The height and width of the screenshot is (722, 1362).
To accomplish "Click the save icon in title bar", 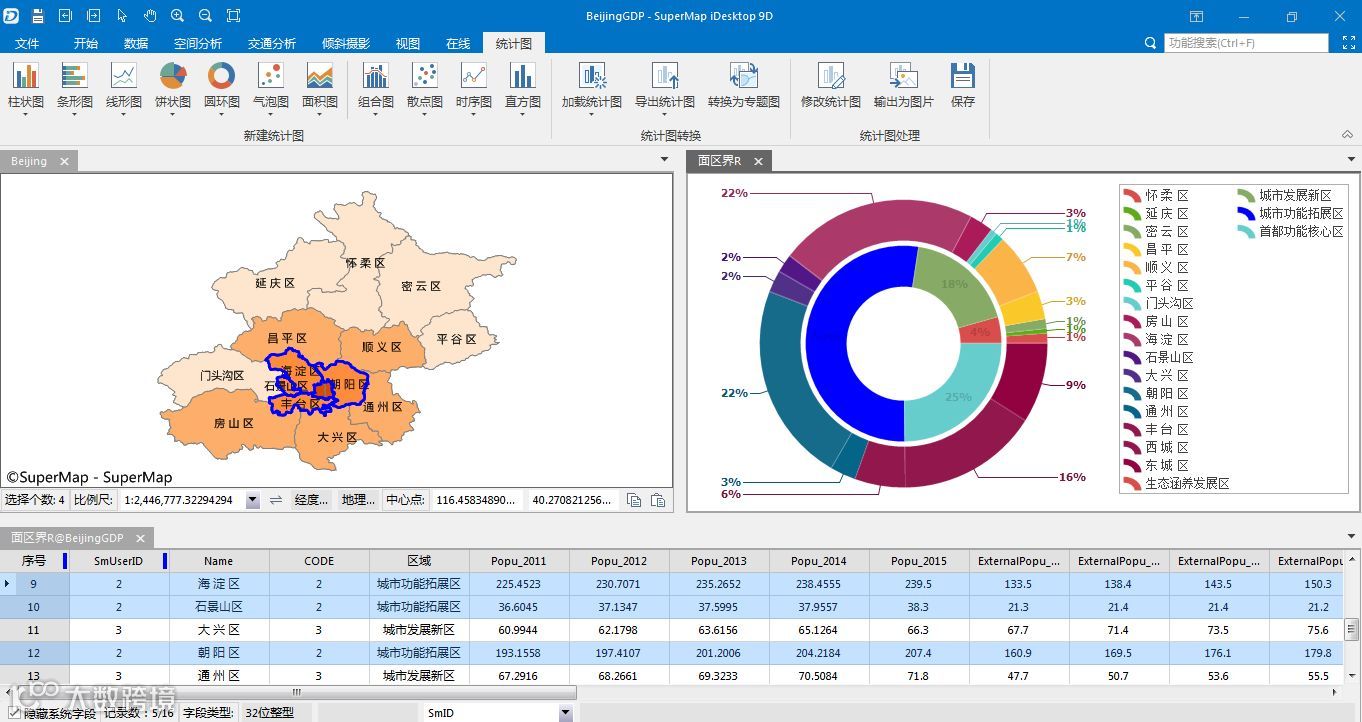I will pos(37,16).
